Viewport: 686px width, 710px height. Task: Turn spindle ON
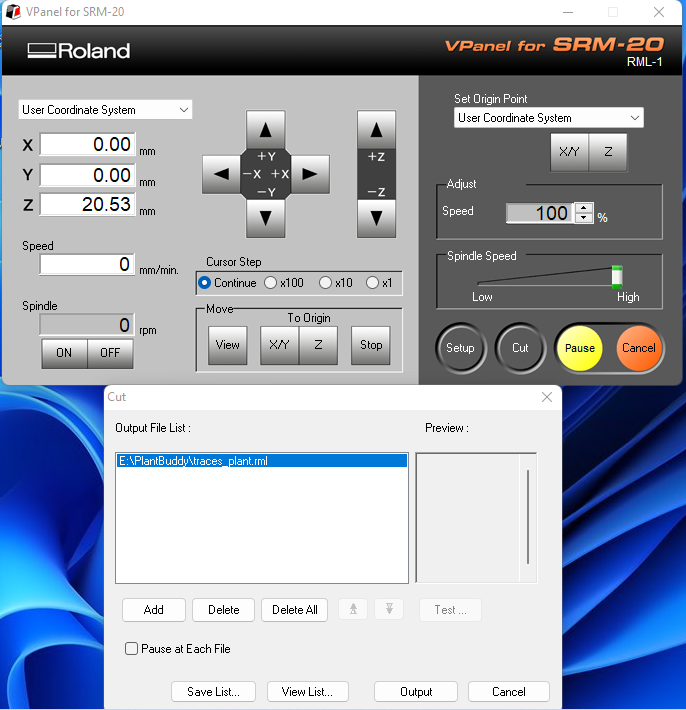tap(64, 353)
